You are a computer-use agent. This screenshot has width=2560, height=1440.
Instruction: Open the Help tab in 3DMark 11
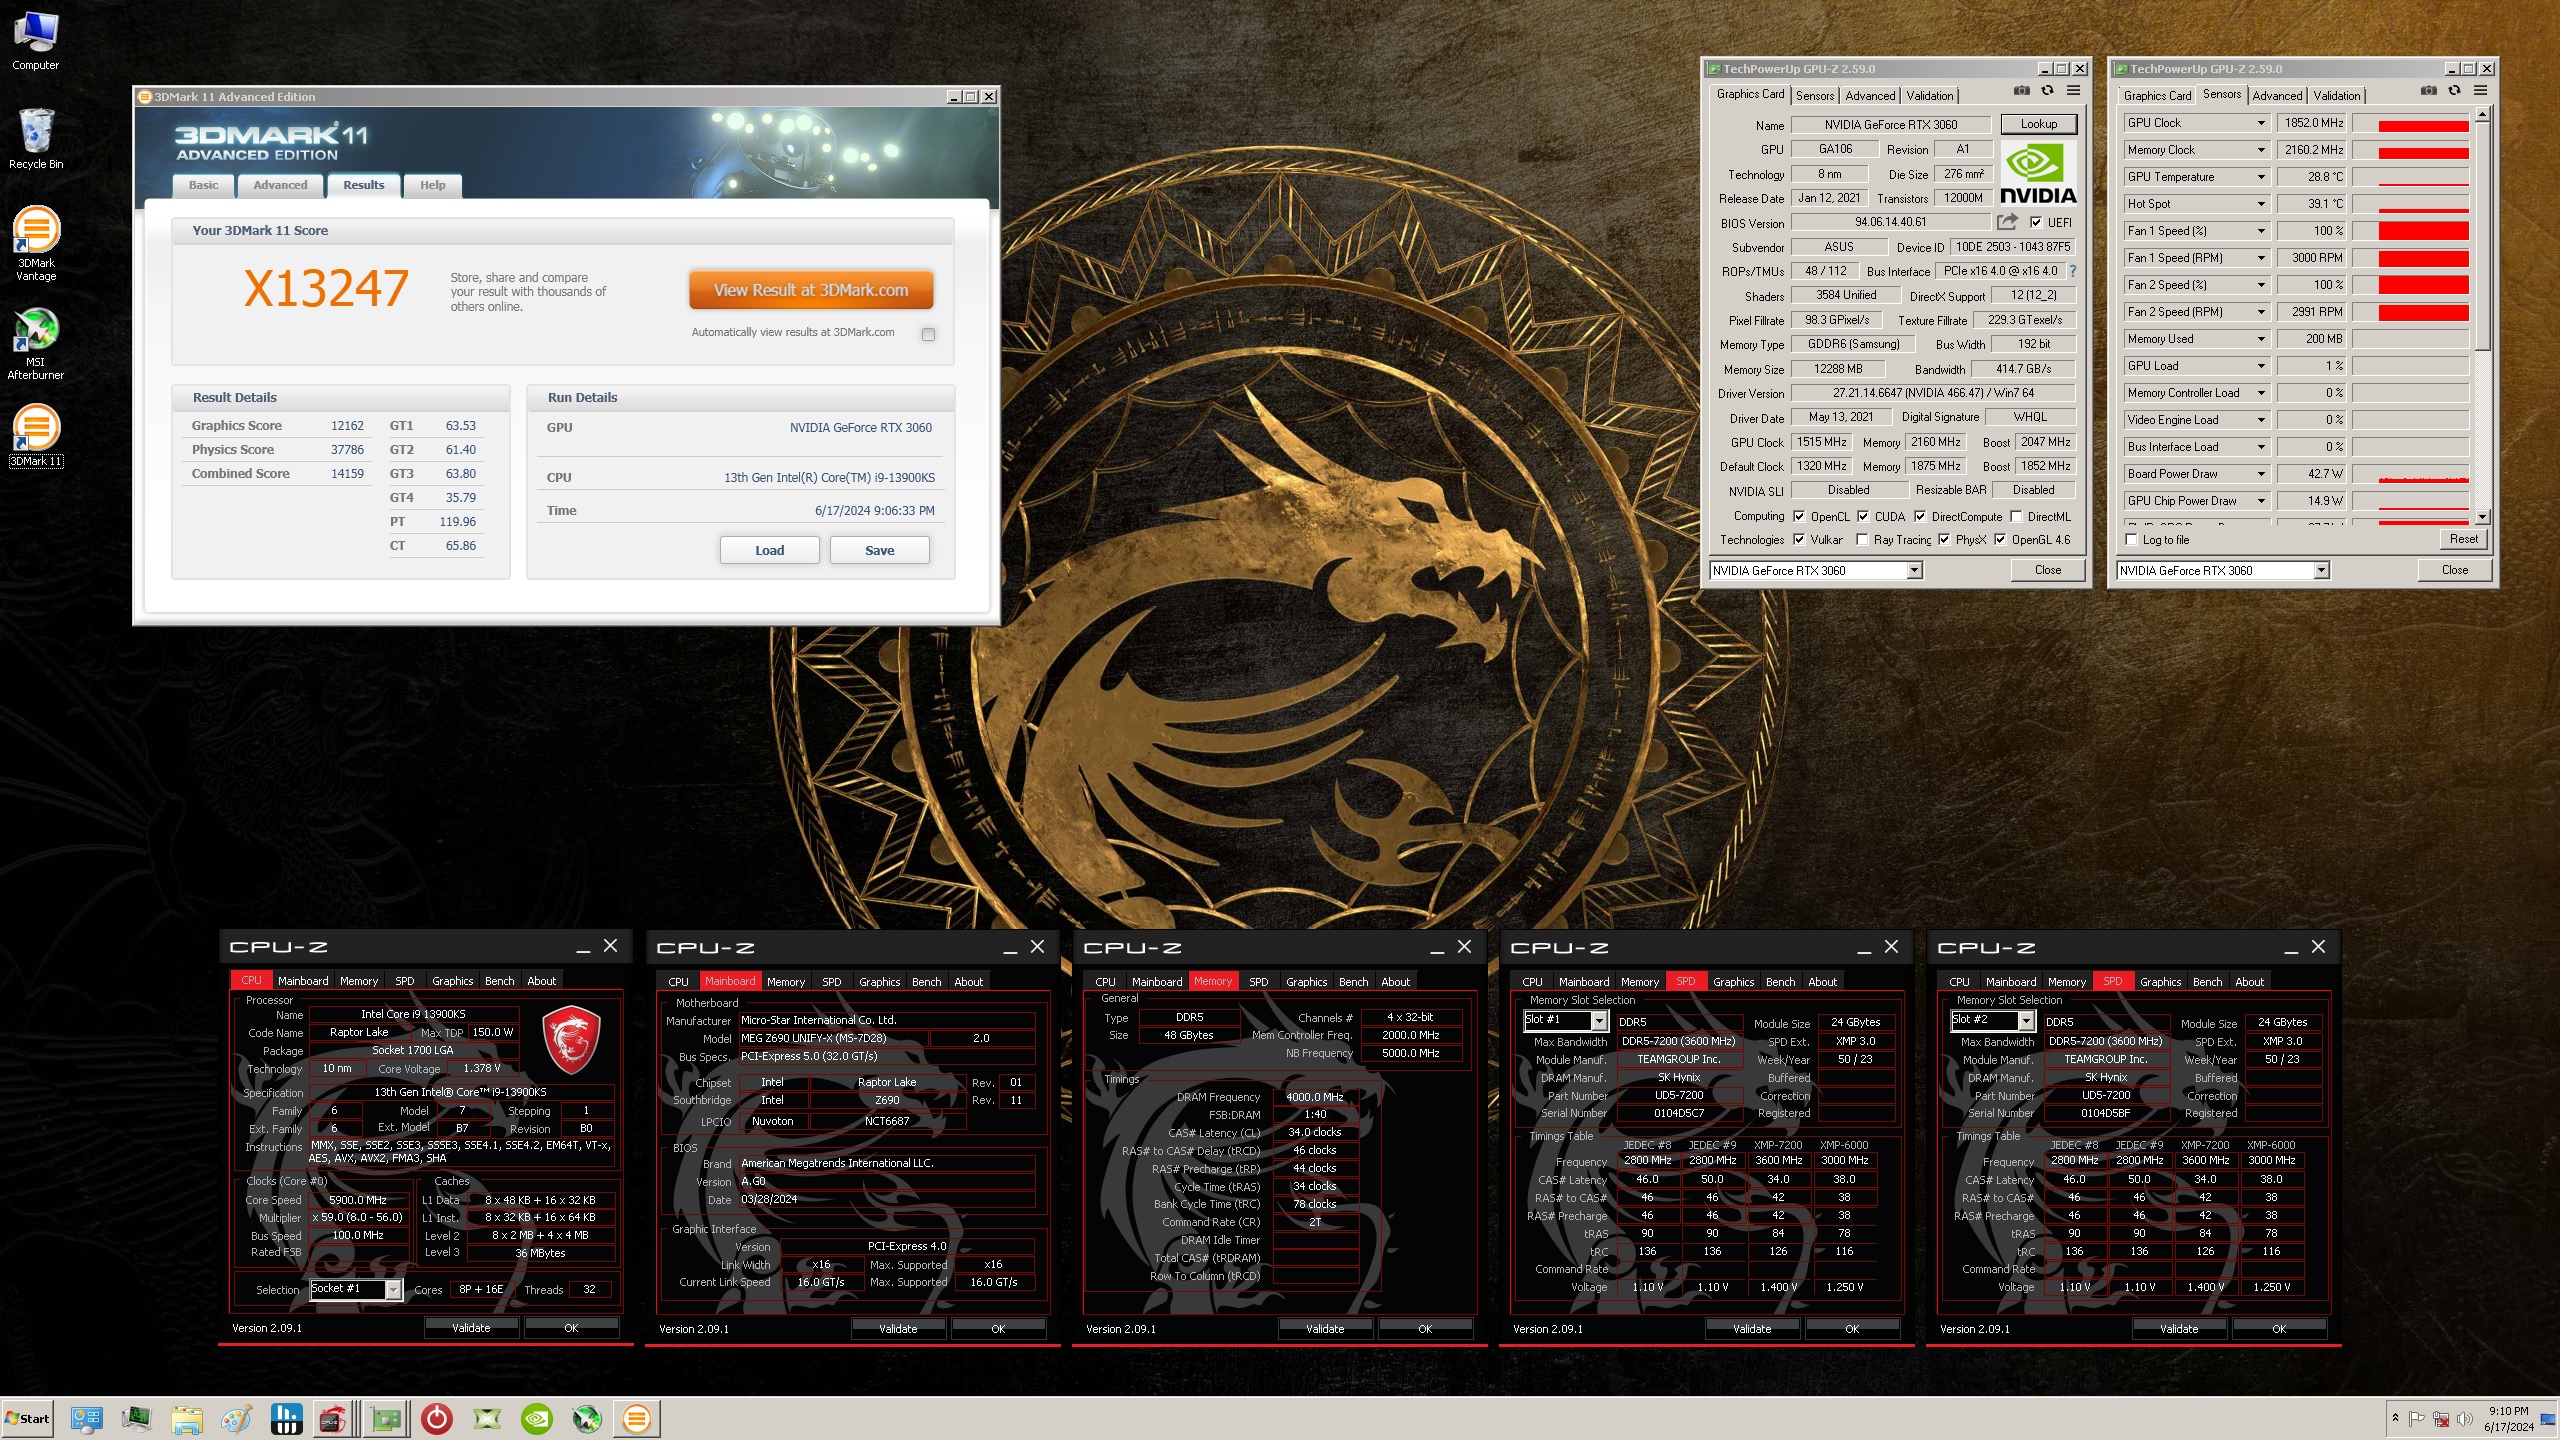(x=432, y=185)
